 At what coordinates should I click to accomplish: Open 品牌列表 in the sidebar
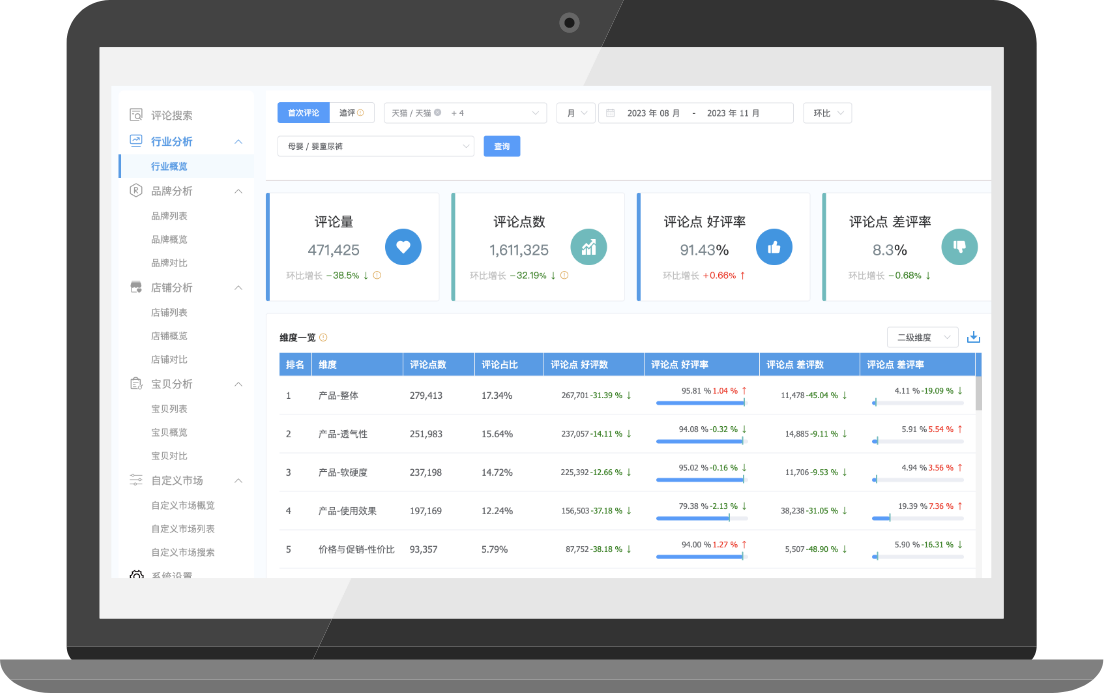[x=169, y=216]
